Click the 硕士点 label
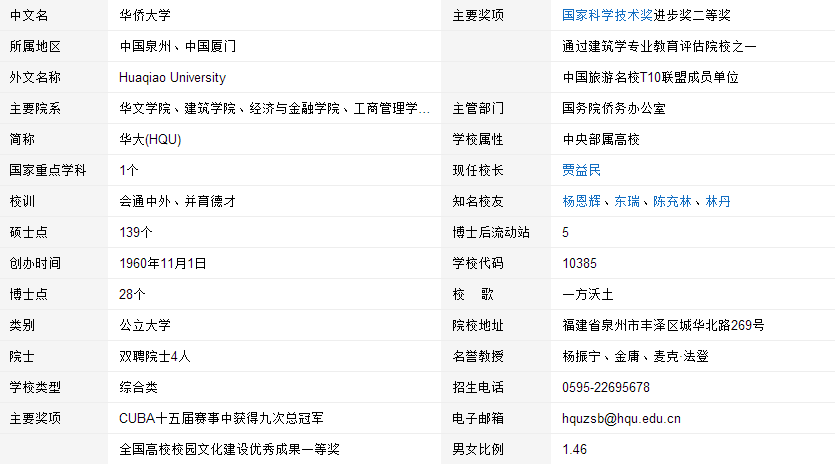The height and width of the screenshot is (464, 835). click(29, 232)
